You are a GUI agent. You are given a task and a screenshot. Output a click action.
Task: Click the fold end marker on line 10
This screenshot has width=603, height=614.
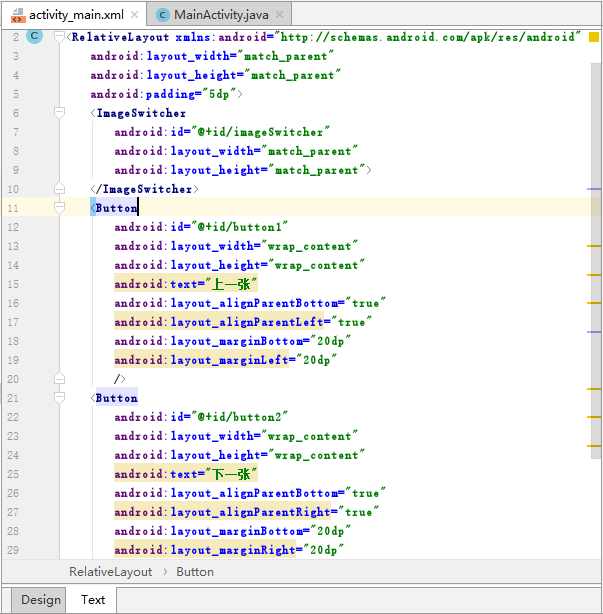coord(59,188)
